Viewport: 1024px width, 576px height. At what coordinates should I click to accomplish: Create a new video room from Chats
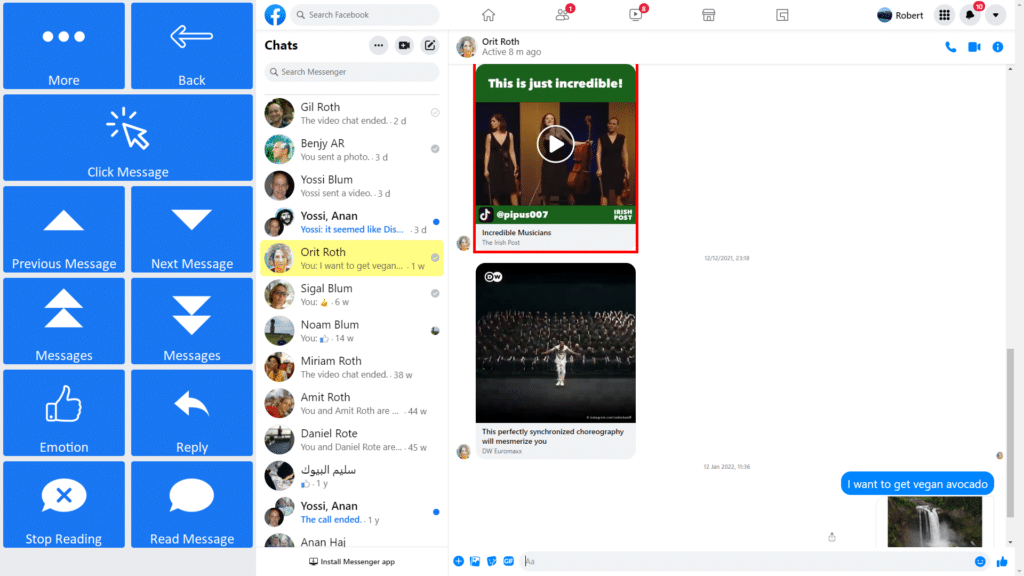click(x=404, y=45)
